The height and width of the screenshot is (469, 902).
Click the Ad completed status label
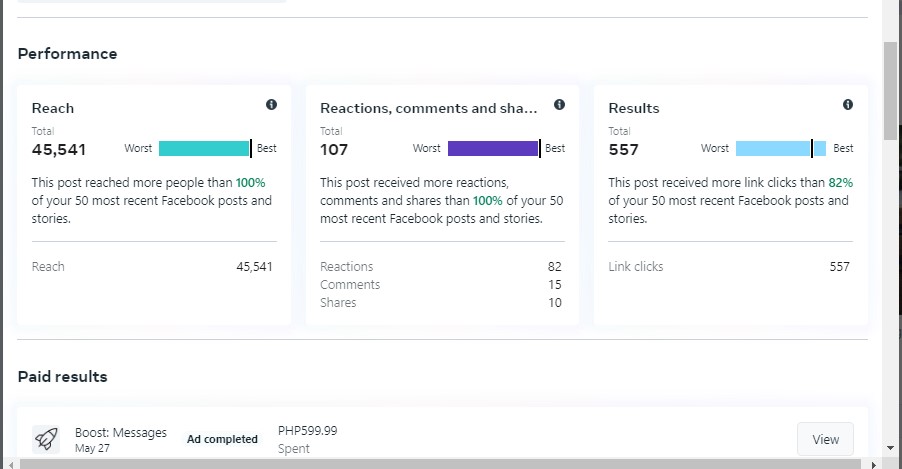click(222, 439)
